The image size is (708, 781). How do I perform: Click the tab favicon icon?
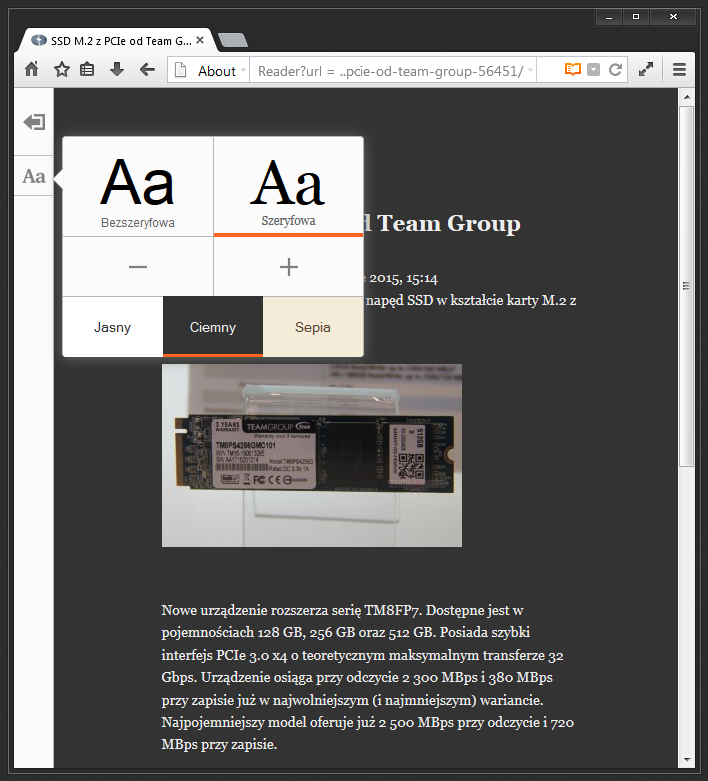[x=39, y=40]
